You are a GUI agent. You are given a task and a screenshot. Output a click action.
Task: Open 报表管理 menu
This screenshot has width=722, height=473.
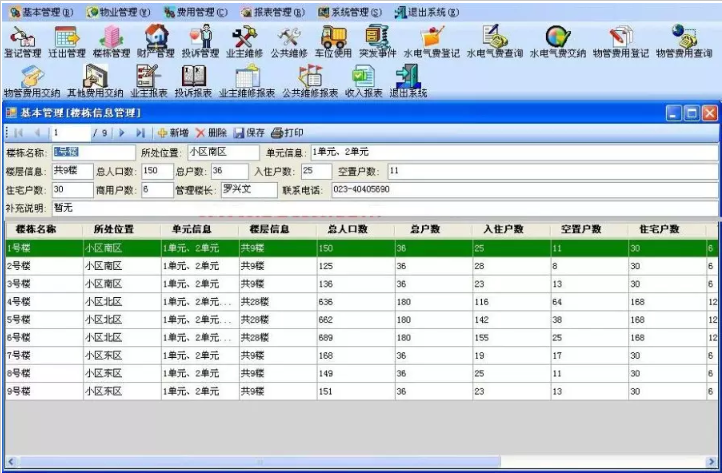tap(273, 12)
